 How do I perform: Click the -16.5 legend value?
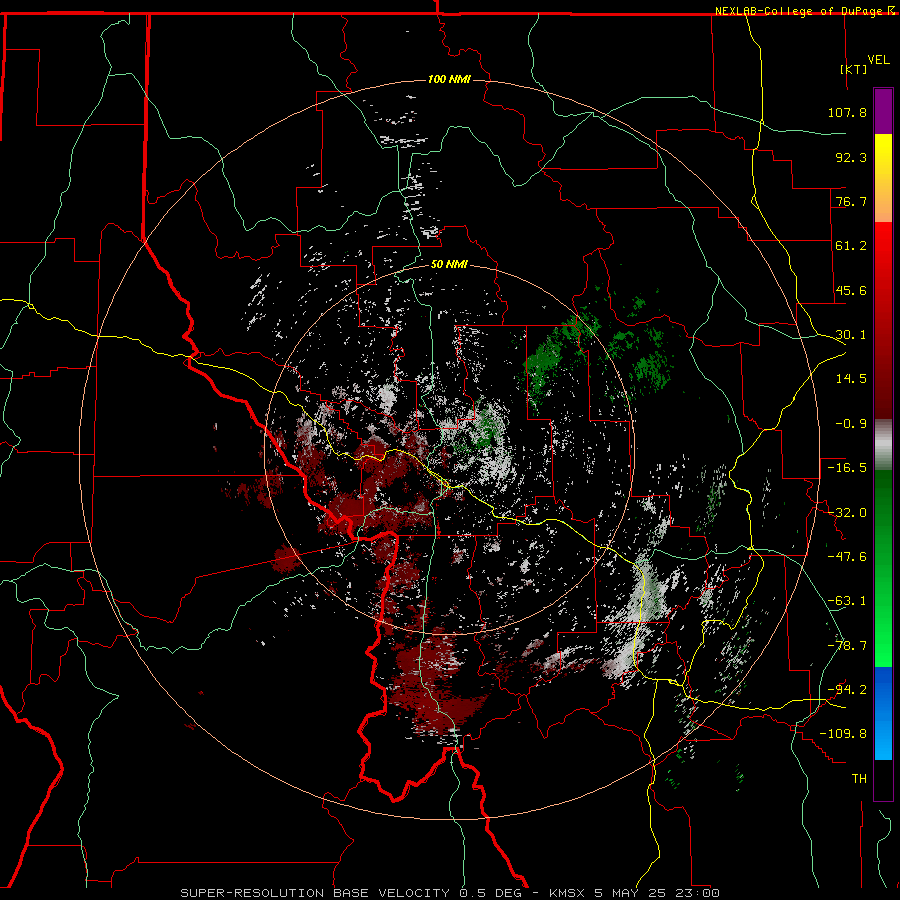pos(847,468)
